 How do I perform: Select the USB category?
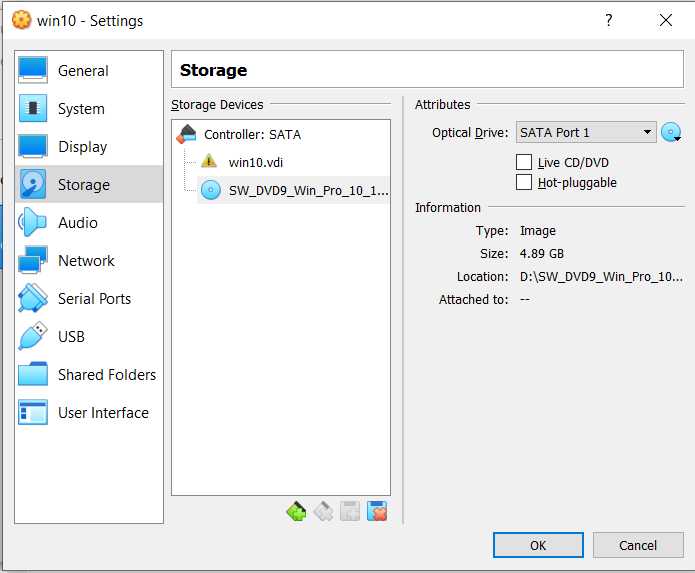(x=89, y=337)
